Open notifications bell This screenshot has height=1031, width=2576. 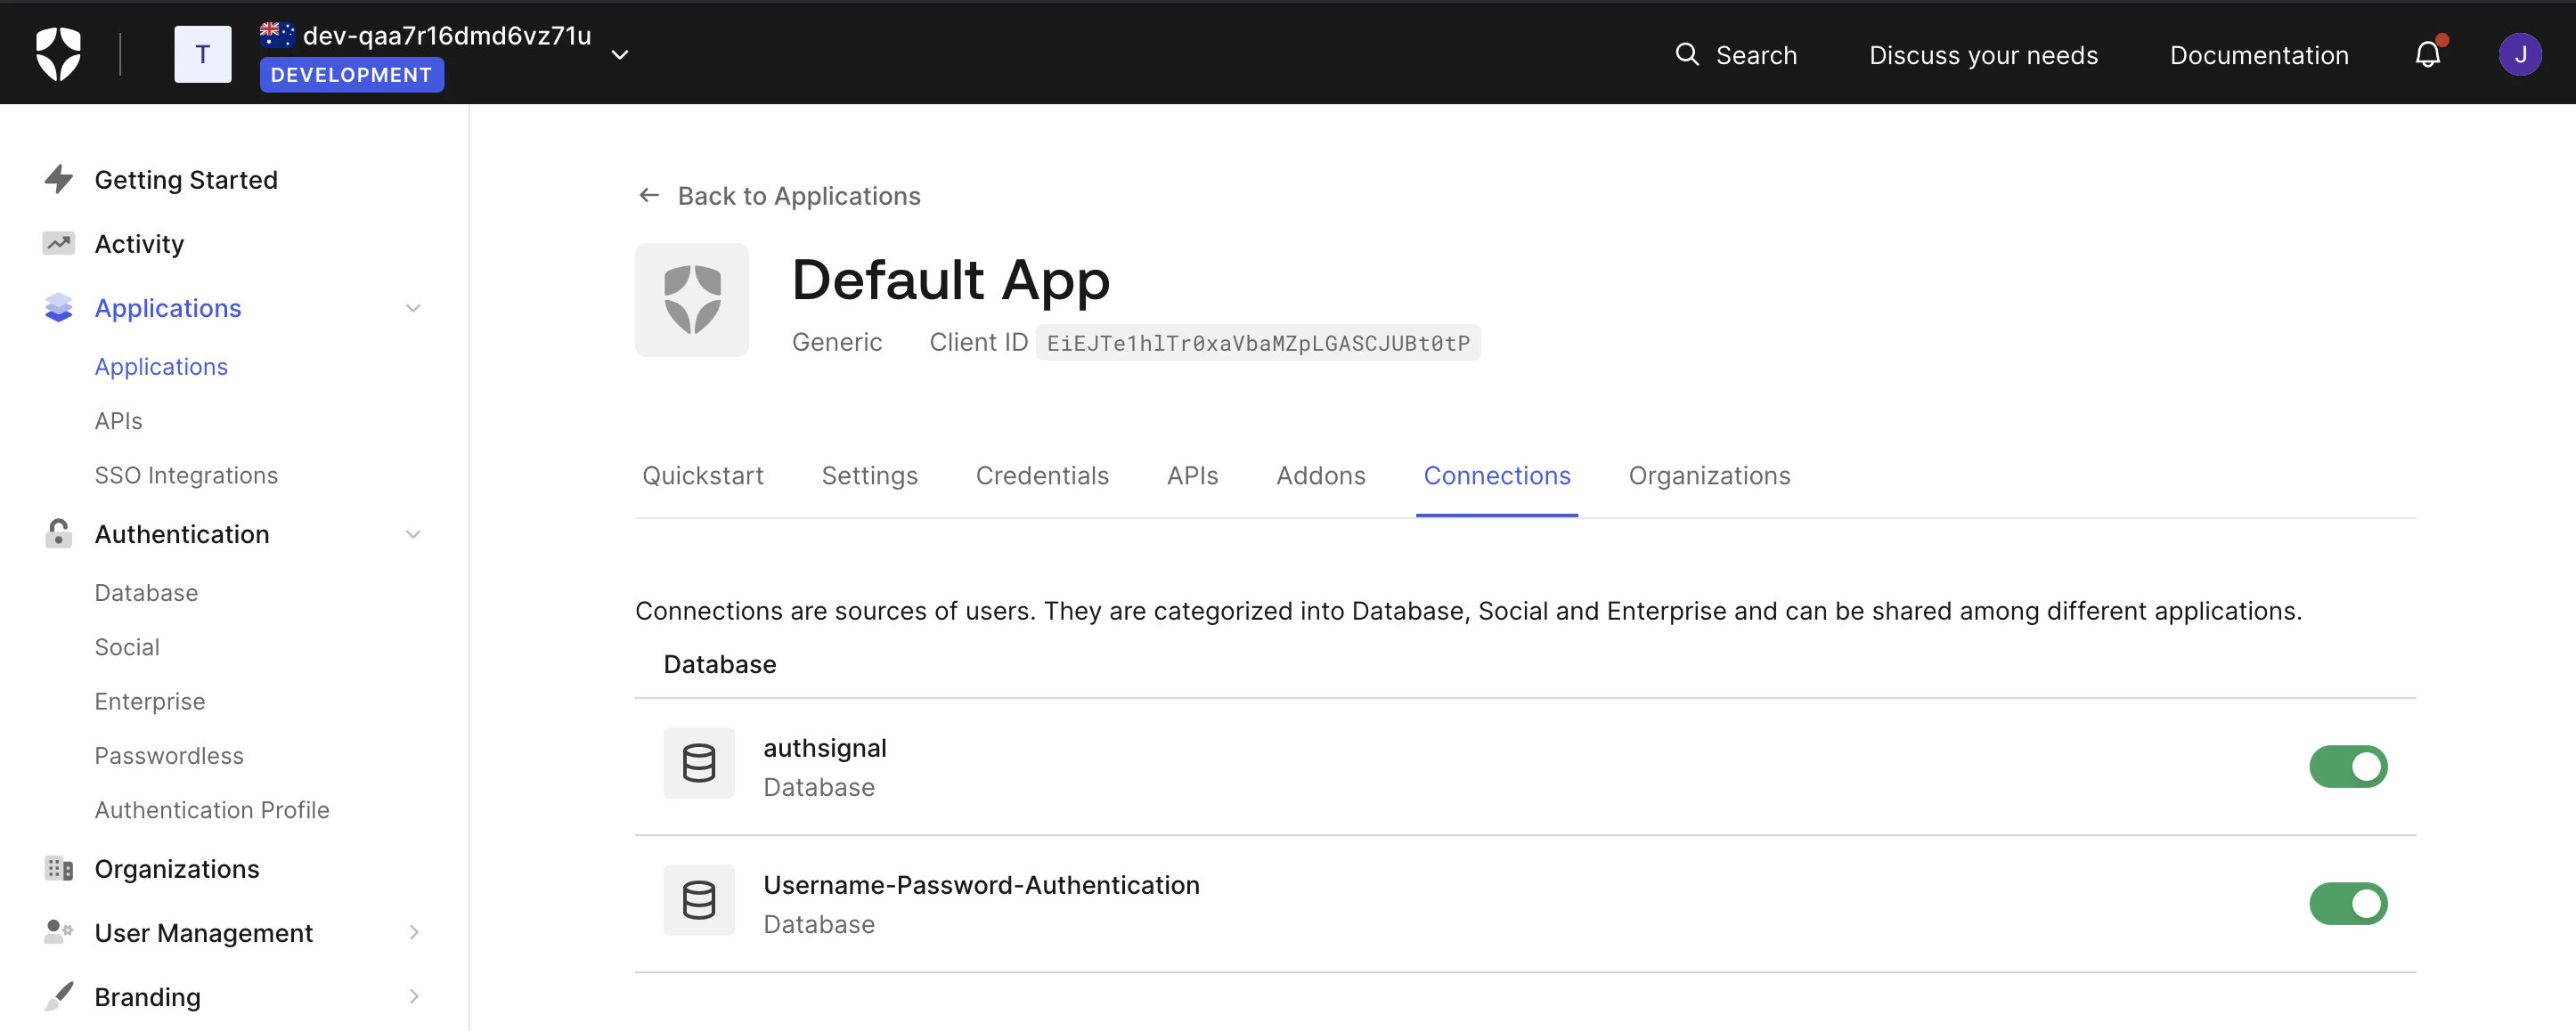(x=2428, y=54)
